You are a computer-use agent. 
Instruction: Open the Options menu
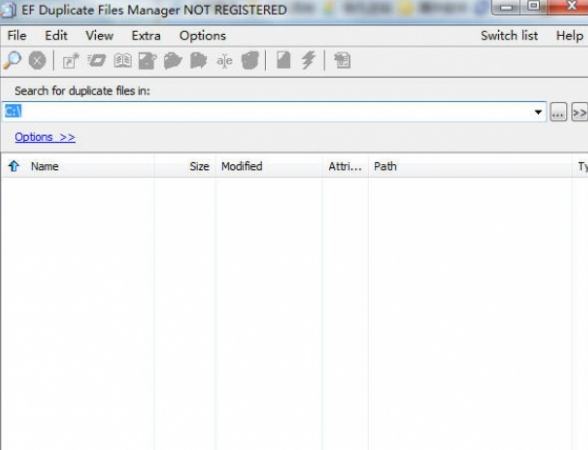[x=202, y=36]
